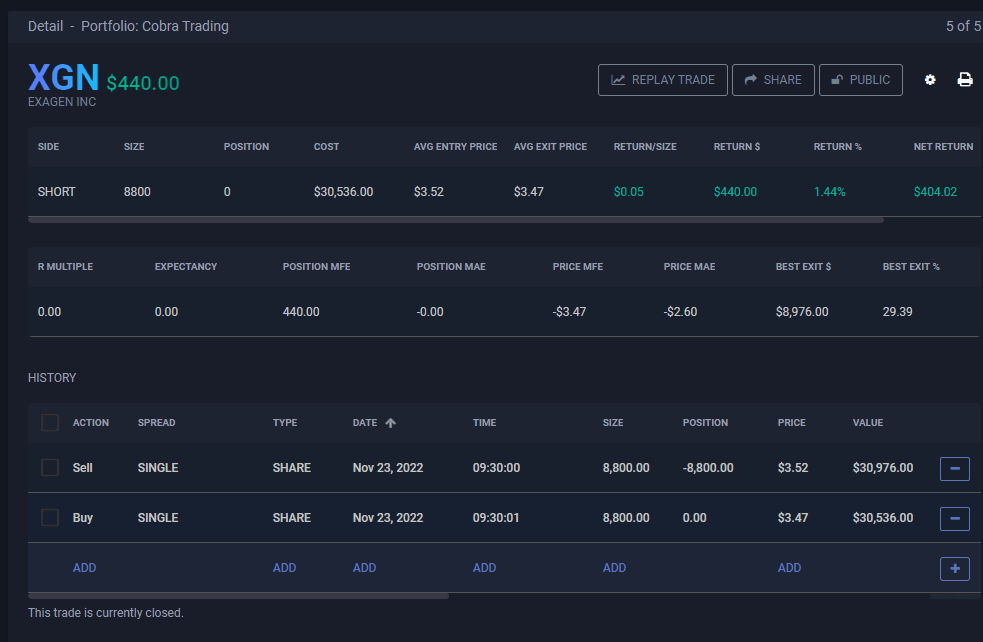Select the Sell transaction checkbox
This screenshot has width=983, height=642.
tap(50, 468)
